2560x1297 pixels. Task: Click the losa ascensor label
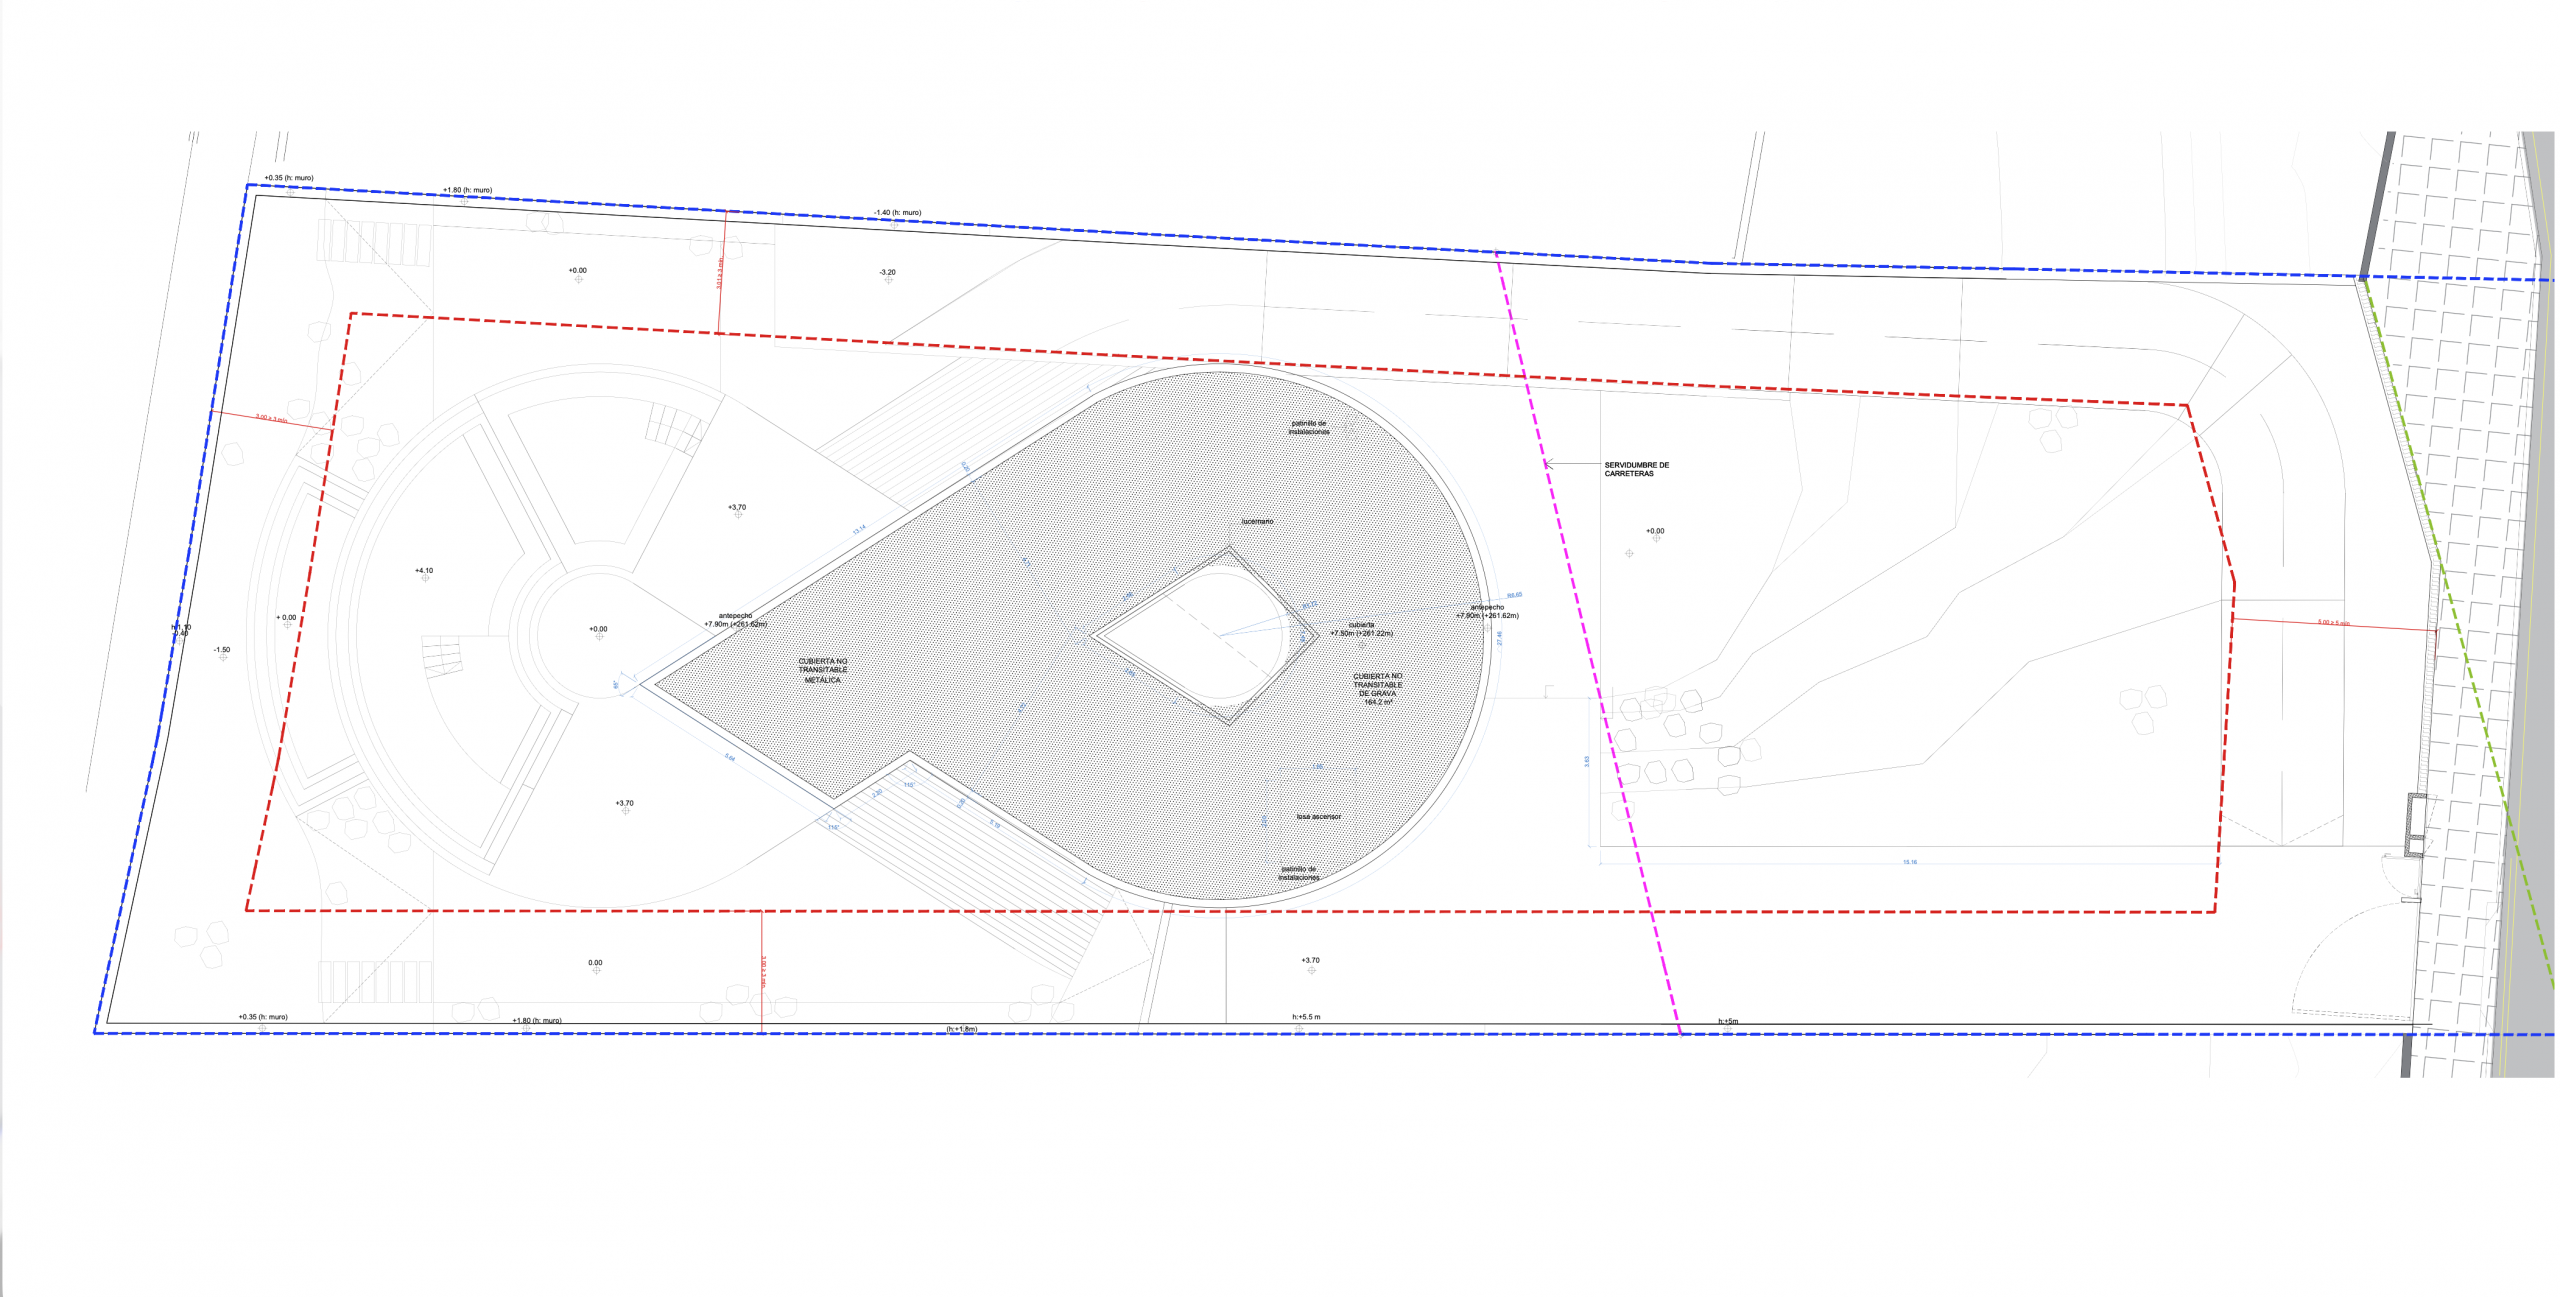1319,817
